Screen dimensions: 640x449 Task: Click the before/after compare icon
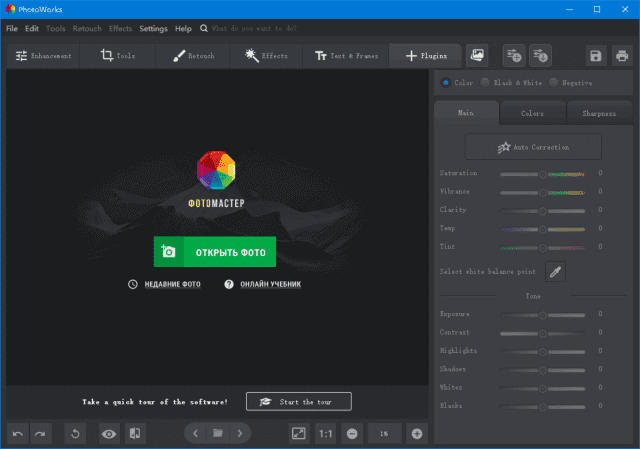(x=135, y=433)
